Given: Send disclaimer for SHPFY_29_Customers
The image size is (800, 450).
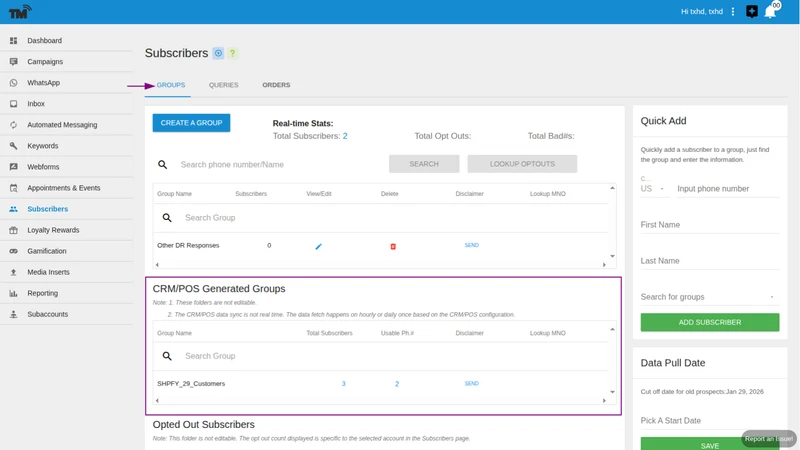Looking at the screenshot, I should (x=471, y=384).
